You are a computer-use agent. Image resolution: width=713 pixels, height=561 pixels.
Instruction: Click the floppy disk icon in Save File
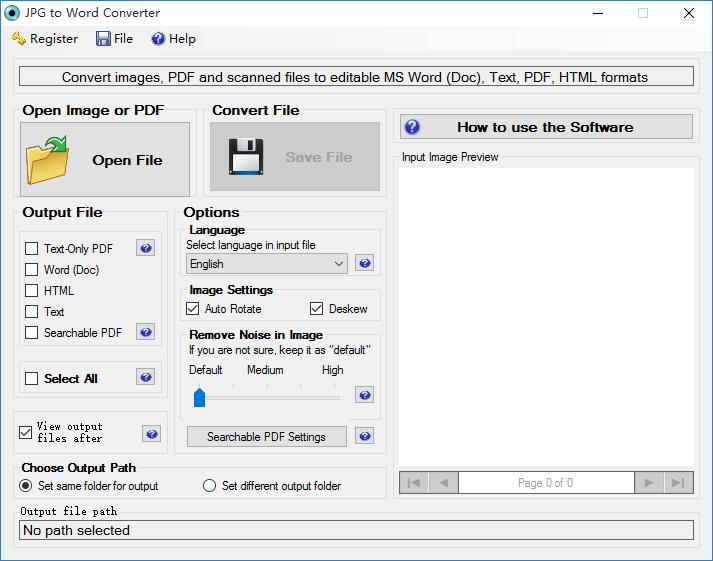pyautogui.click(x=246, y=157)
